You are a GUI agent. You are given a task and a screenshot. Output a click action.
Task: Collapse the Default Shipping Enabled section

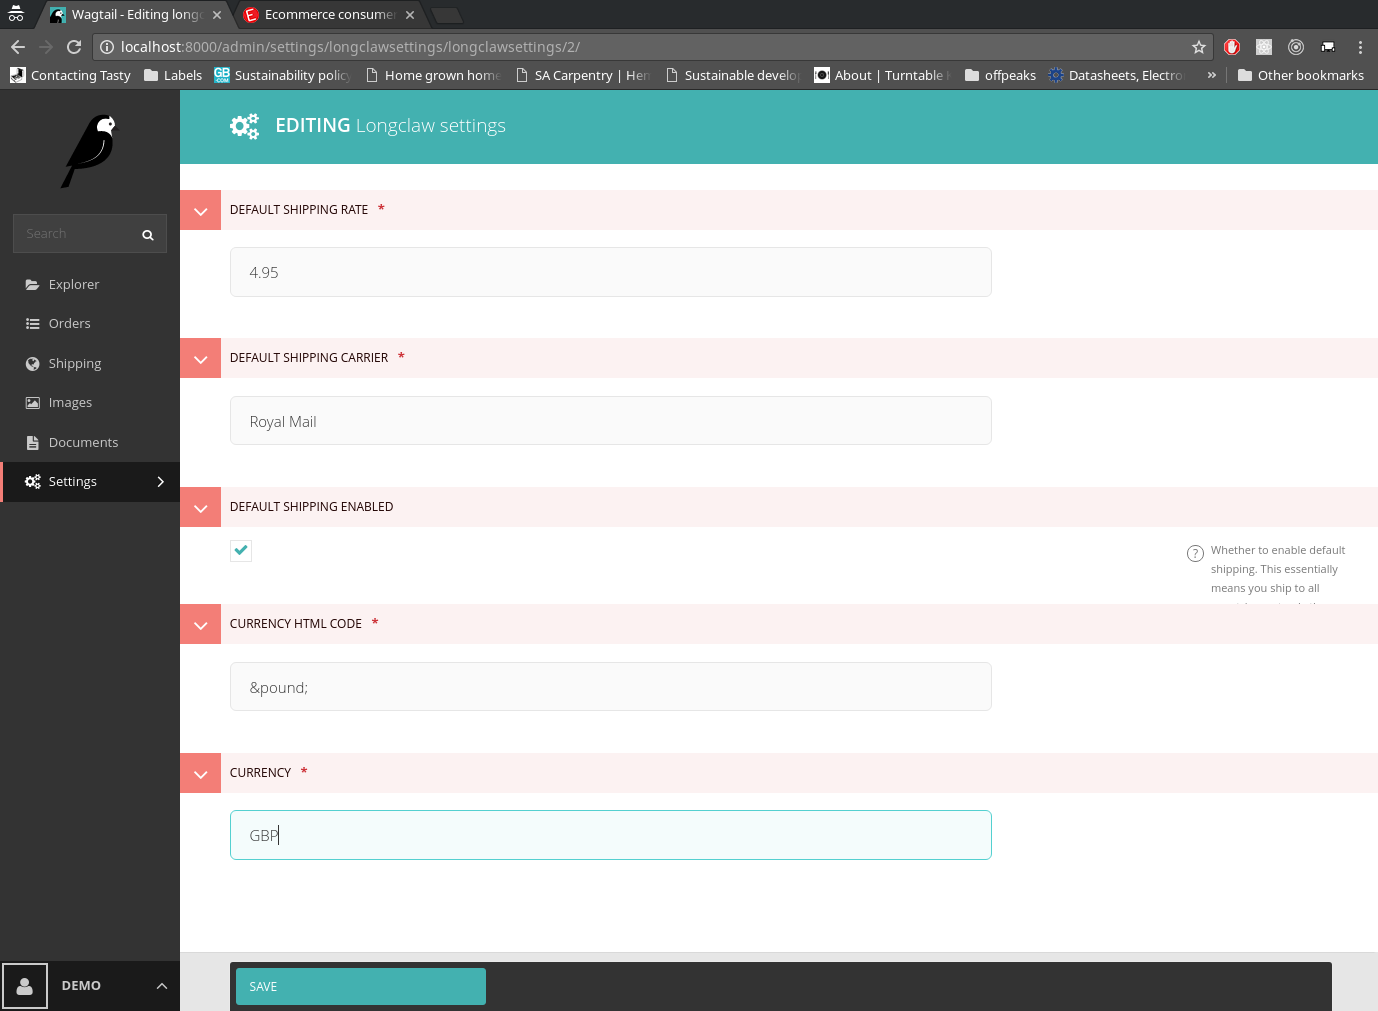[201, 507]
